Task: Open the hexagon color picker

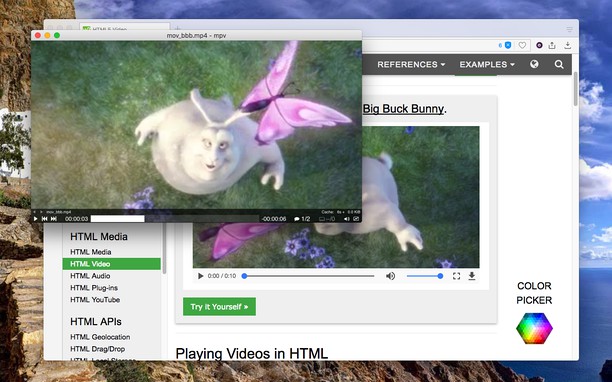Action: pyautogui.click(x=534, y=328)
